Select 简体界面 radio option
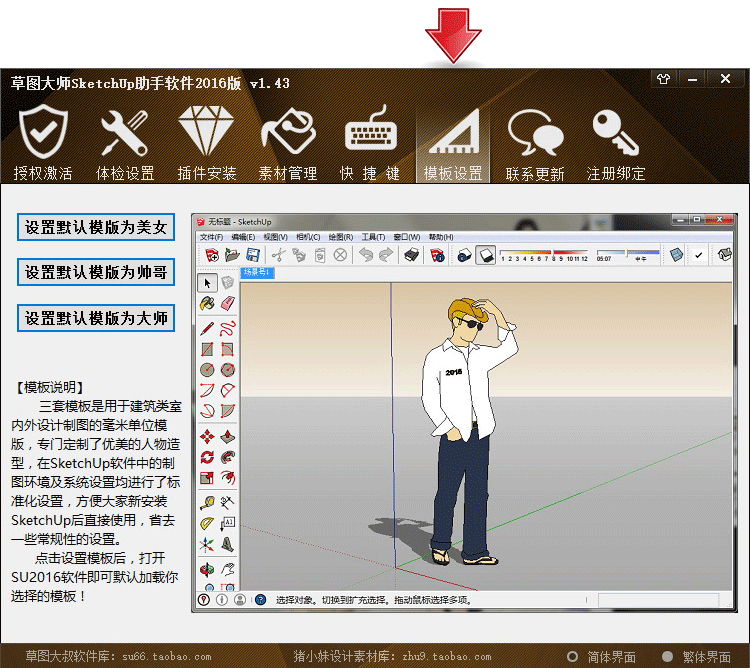Image resolution: width=750 pixels, height=668 pixels. (601, 657)
